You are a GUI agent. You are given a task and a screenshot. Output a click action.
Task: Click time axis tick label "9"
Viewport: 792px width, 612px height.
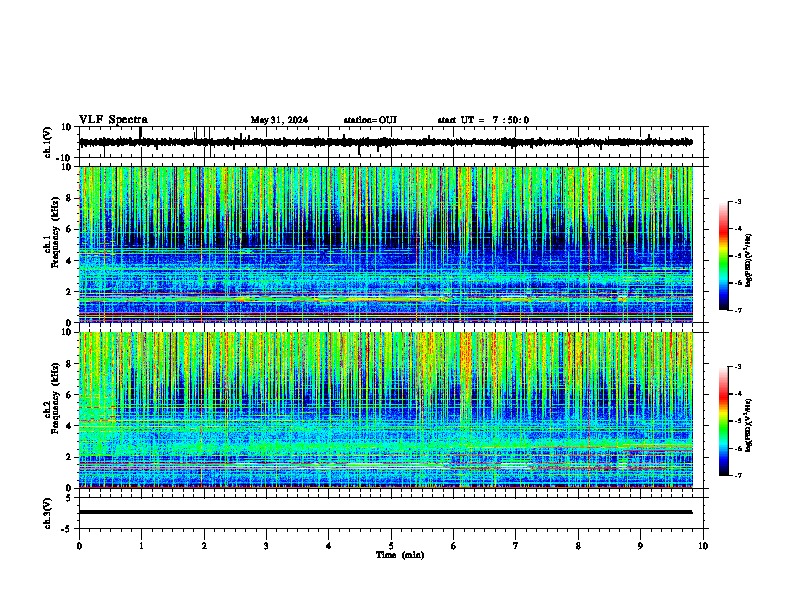pos(640,546)
